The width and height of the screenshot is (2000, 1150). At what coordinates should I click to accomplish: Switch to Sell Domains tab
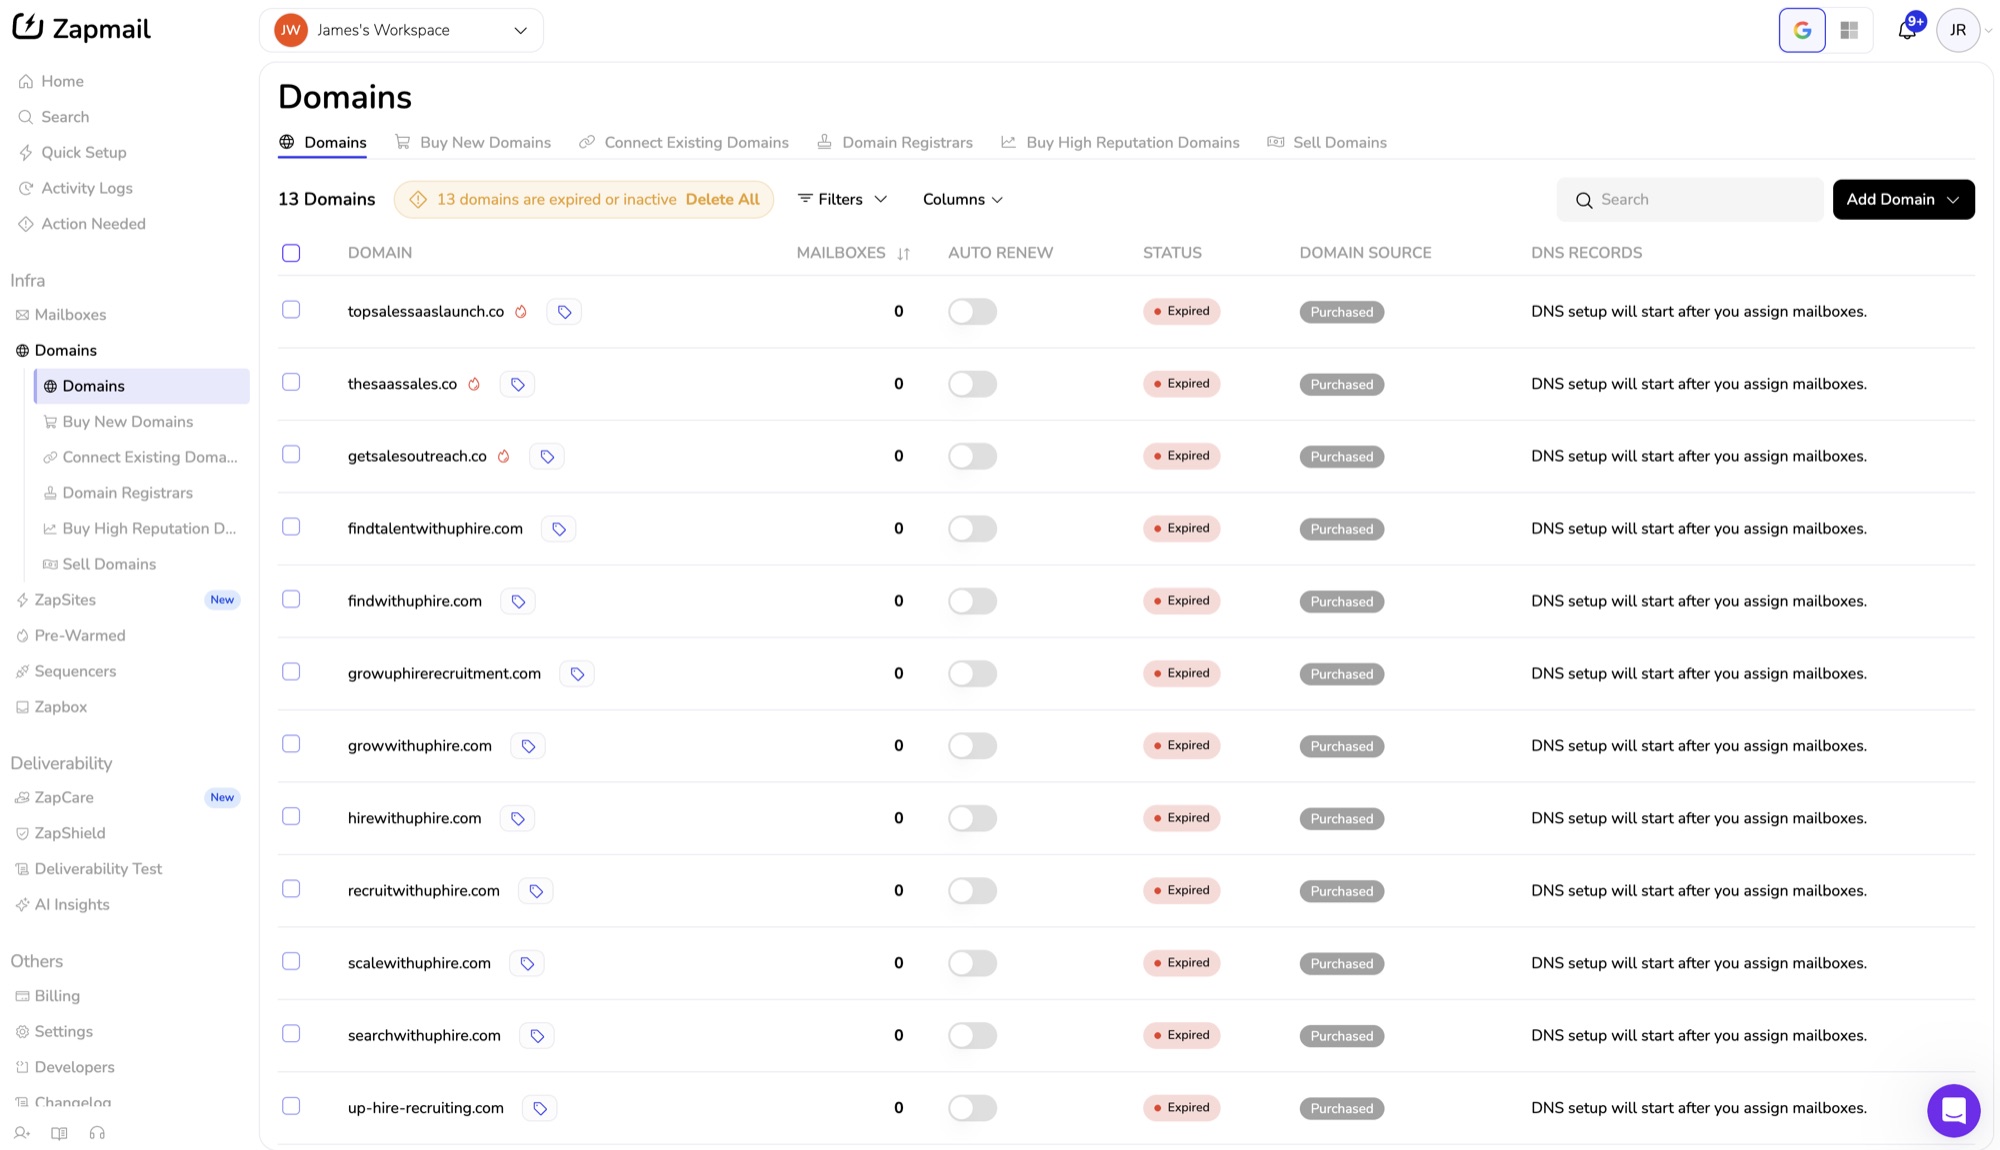(1327, 142)
